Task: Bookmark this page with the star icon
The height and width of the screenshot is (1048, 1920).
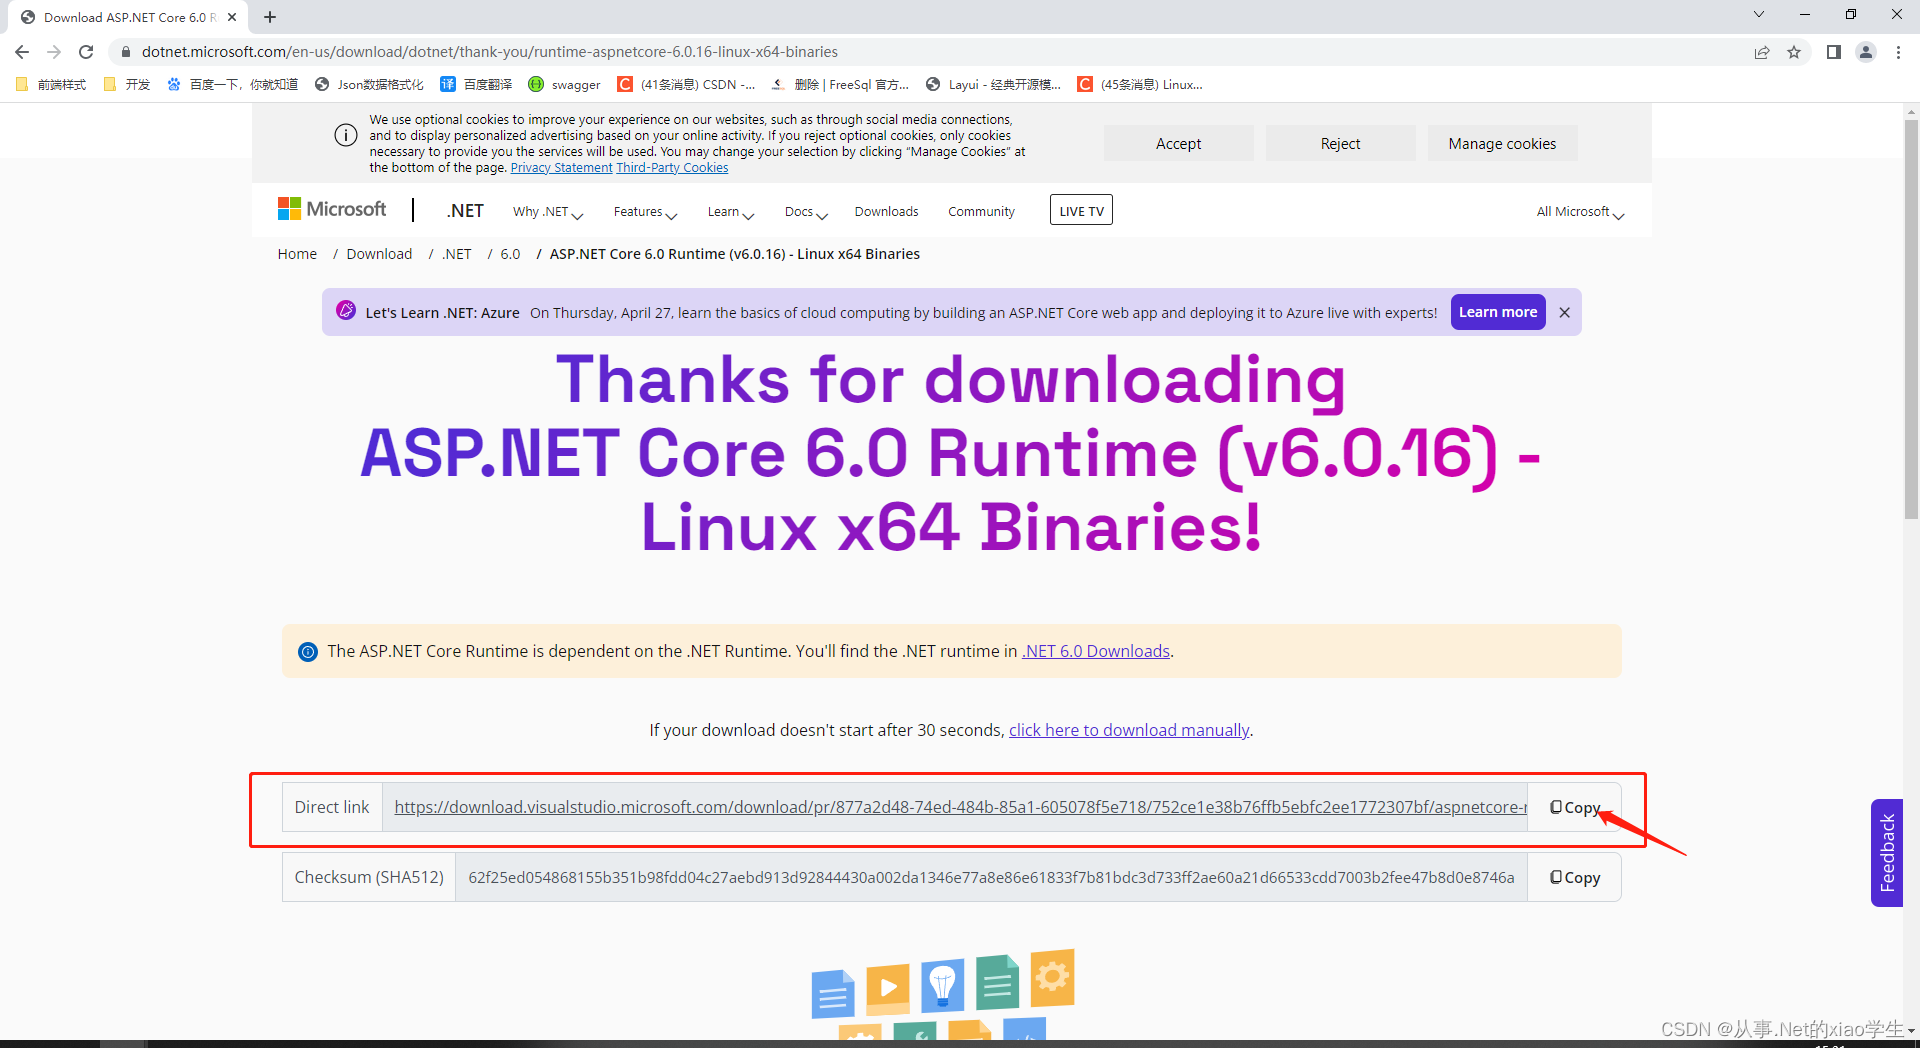Action: [x=1794, y=52]
